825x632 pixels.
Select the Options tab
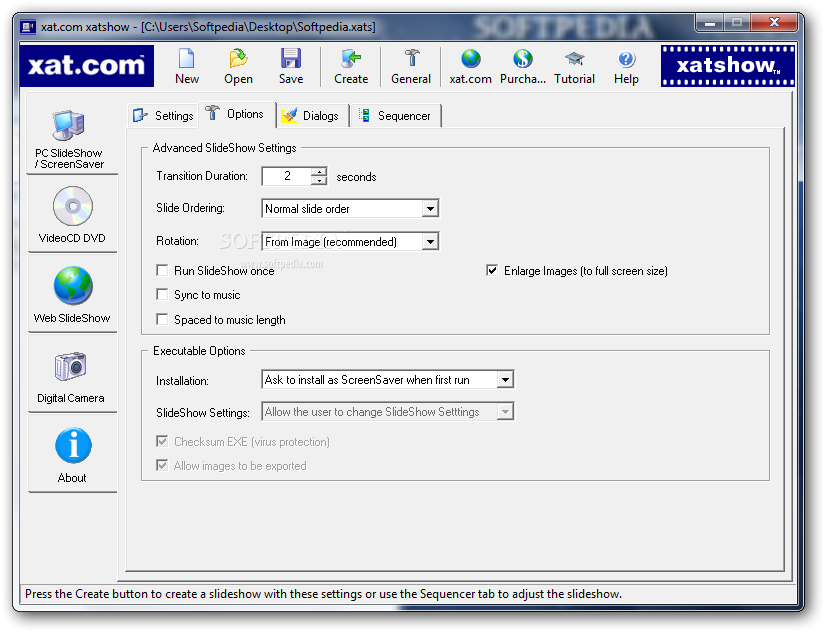pos(237,114)
